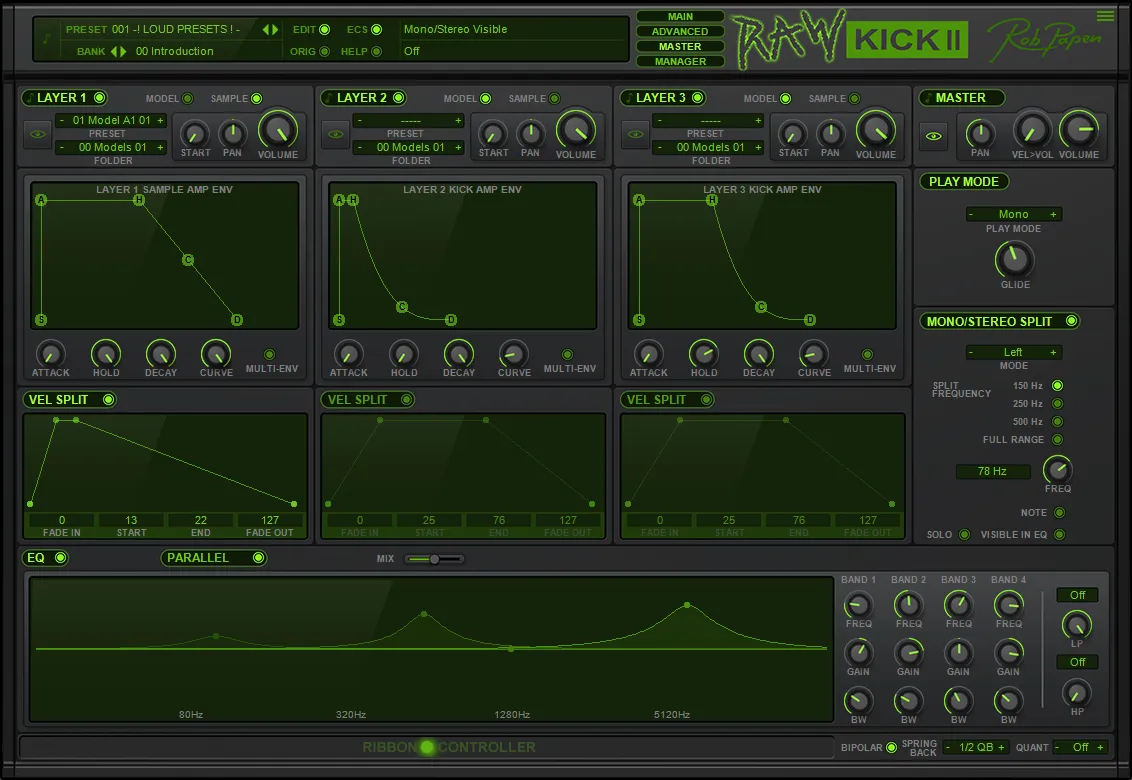Screen dimensions: 1132x780
Task: Click the Band 1 FREQ knob
Action: pos(858,605)
